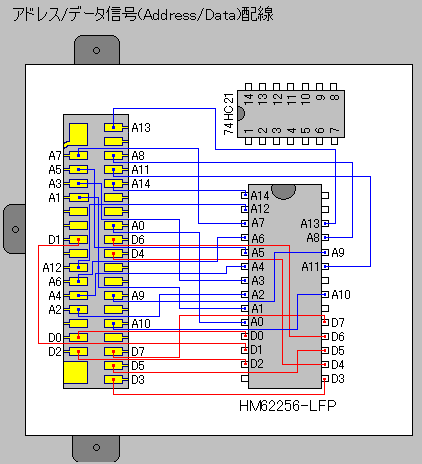Click the D0 pin on the RAM chip

click(245, 336)
